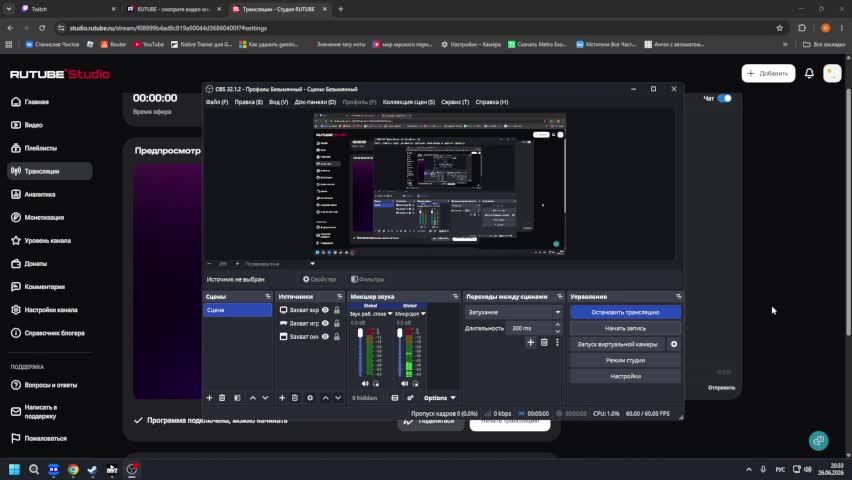Toggle the Чат switch in Rutube Studio
The height and width of the screenshot is (480, 852).
point(724,98)
